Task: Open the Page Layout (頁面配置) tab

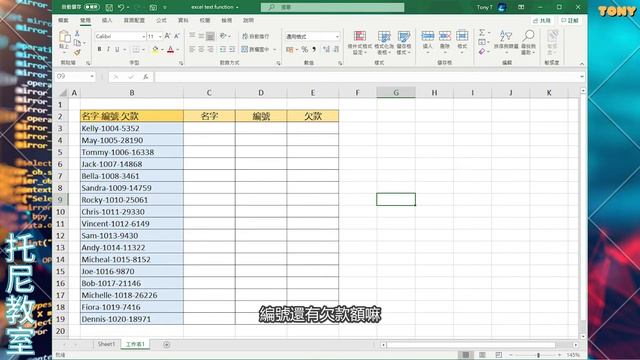Action: click(x=134, y=20)
